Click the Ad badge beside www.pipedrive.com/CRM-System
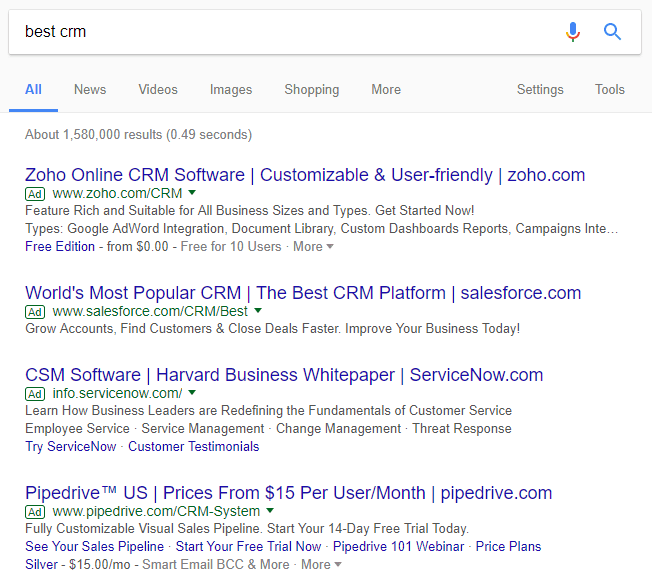This screenshot has width=652, height=582. point(35,512)
